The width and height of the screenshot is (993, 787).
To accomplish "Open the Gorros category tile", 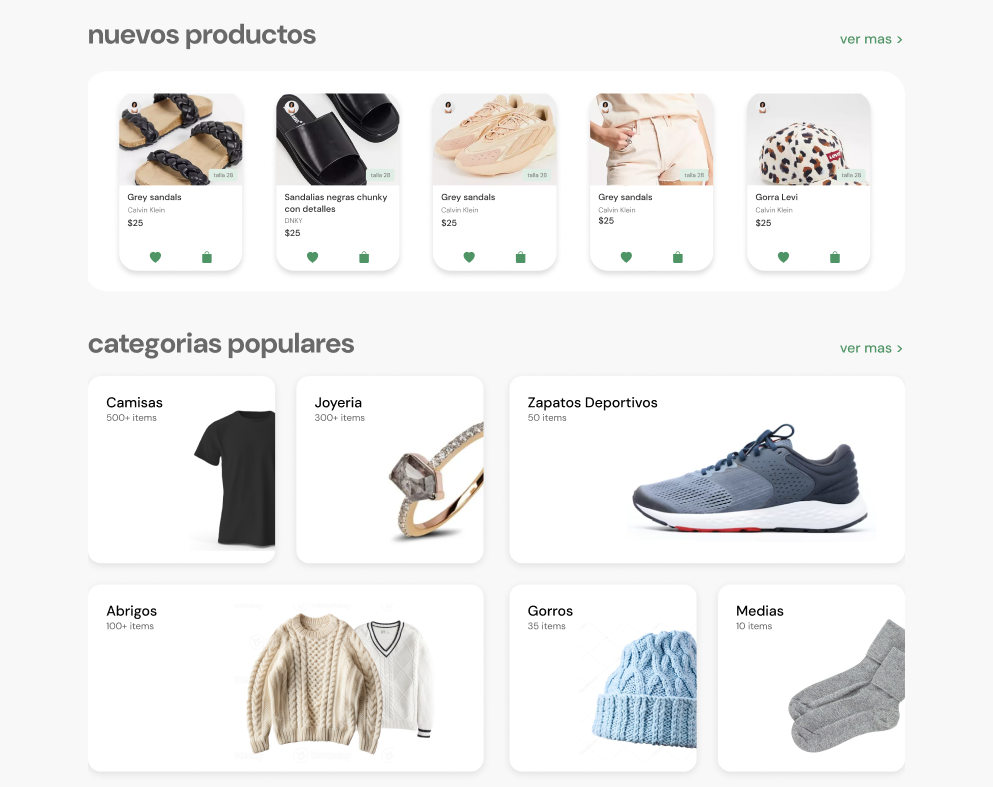I will pyautogui.click(x=602, y=677).
